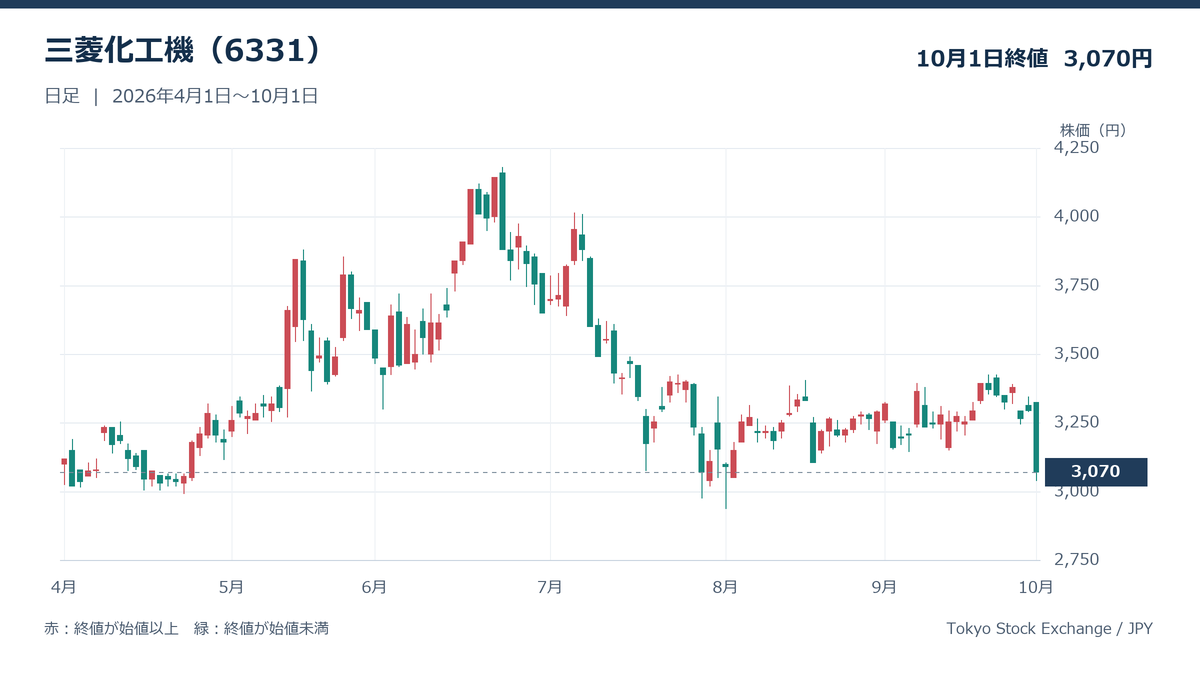
Task: Click the Tokyo Stock Exchange / JPY source note
Action: (x=1049, y=629)
